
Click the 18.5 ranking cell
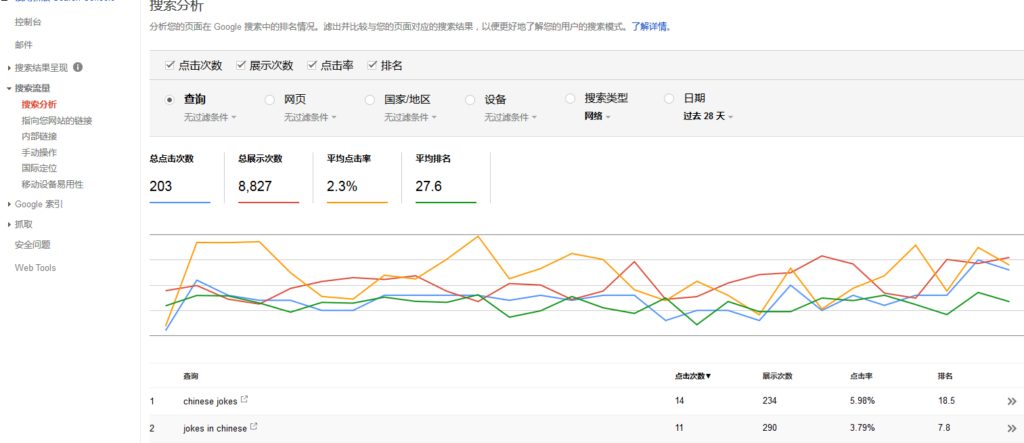coord(946,401)
